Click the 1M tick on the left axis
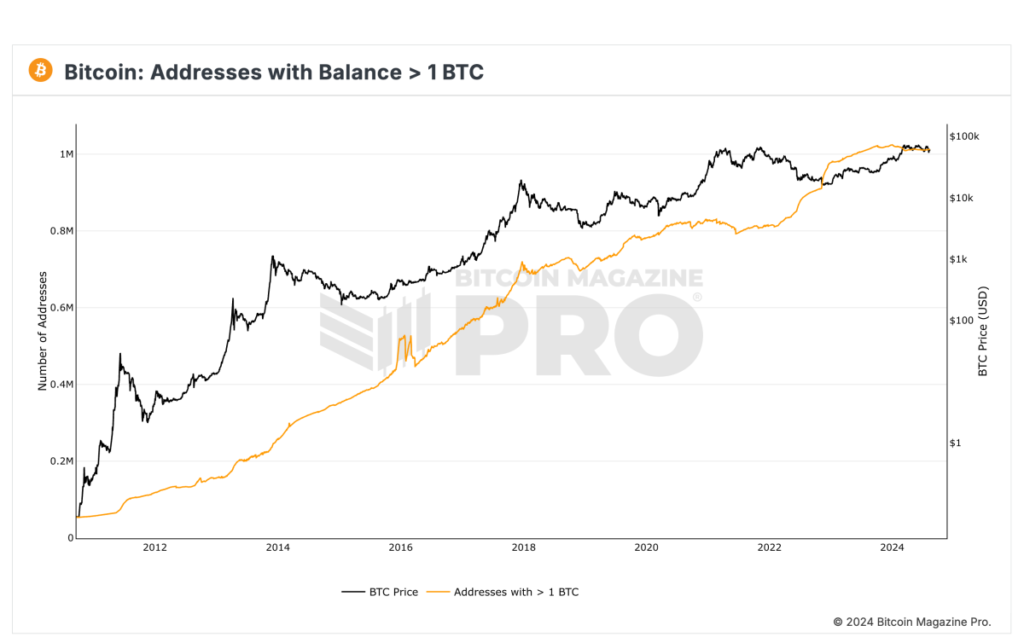 [x=66, y=154]
